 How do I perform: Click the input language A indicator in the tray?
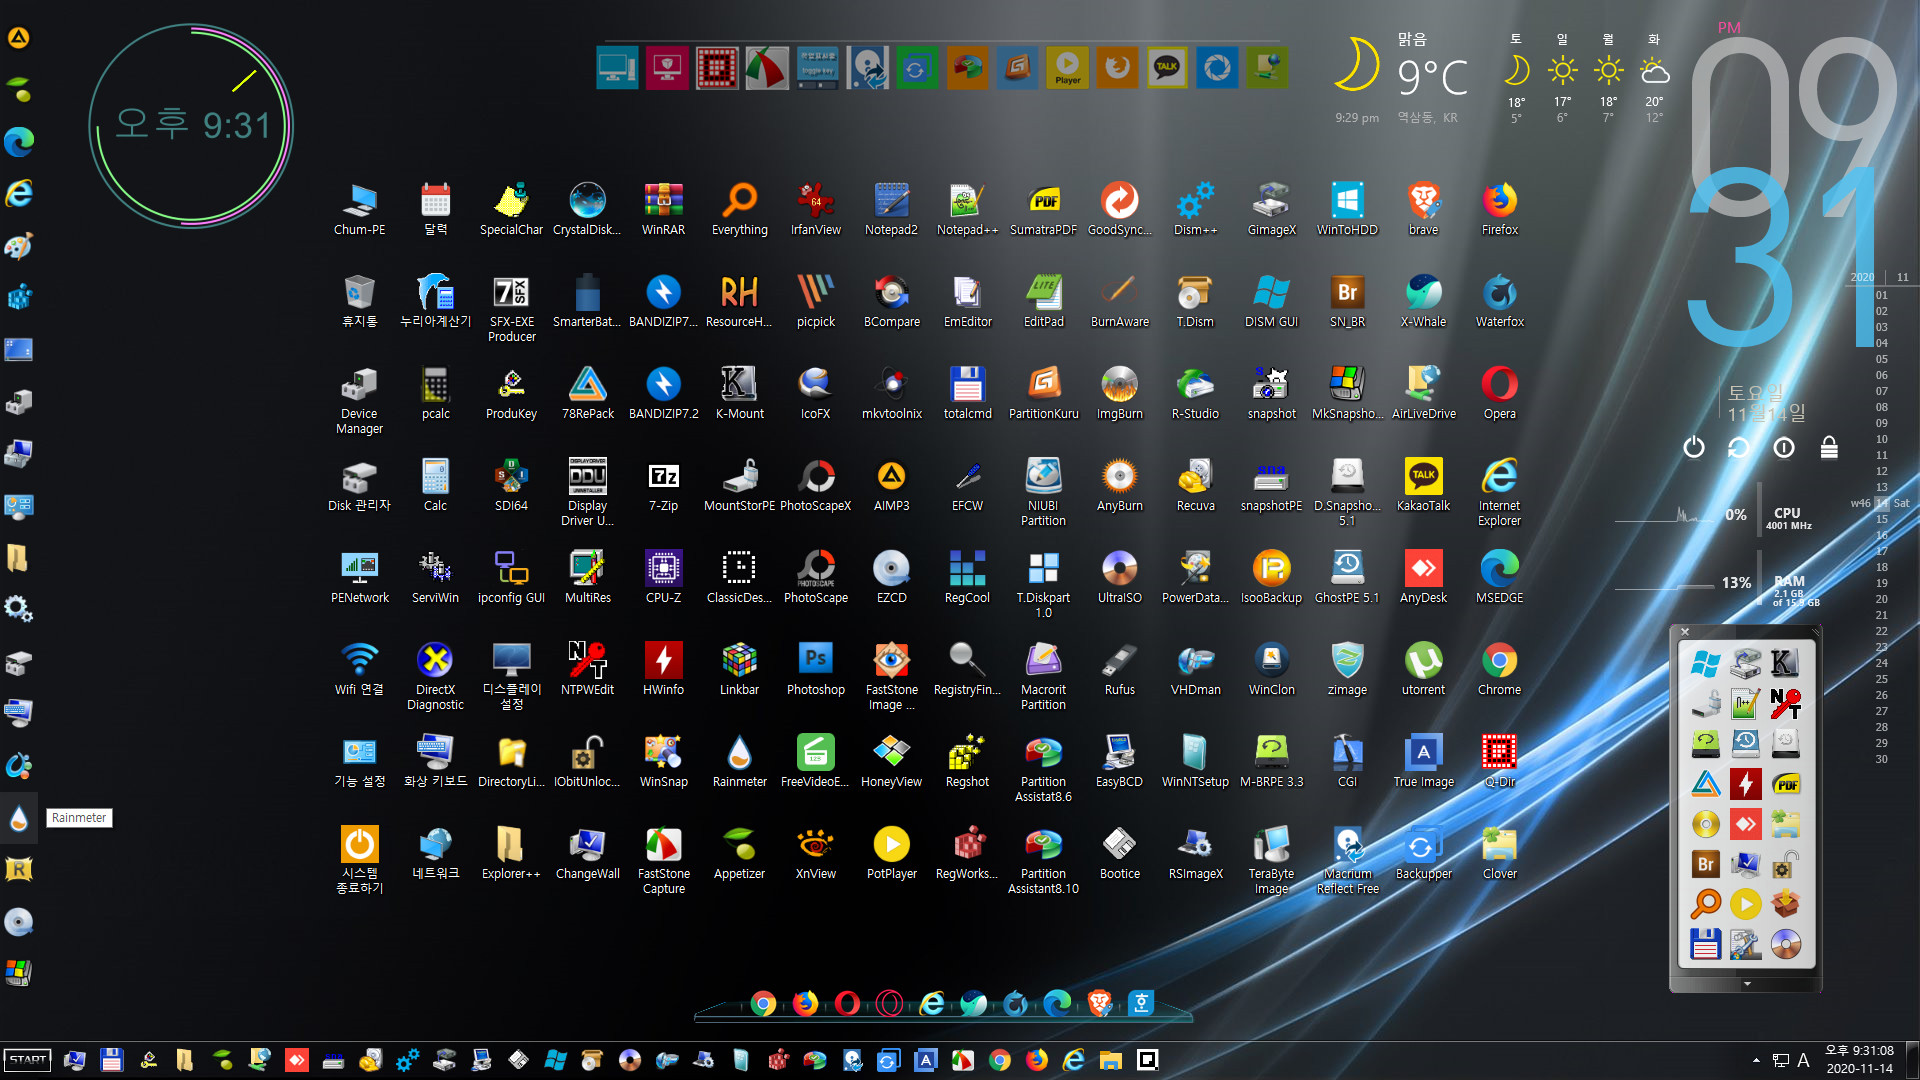pyautogui.click(x=1803, y=1060)
